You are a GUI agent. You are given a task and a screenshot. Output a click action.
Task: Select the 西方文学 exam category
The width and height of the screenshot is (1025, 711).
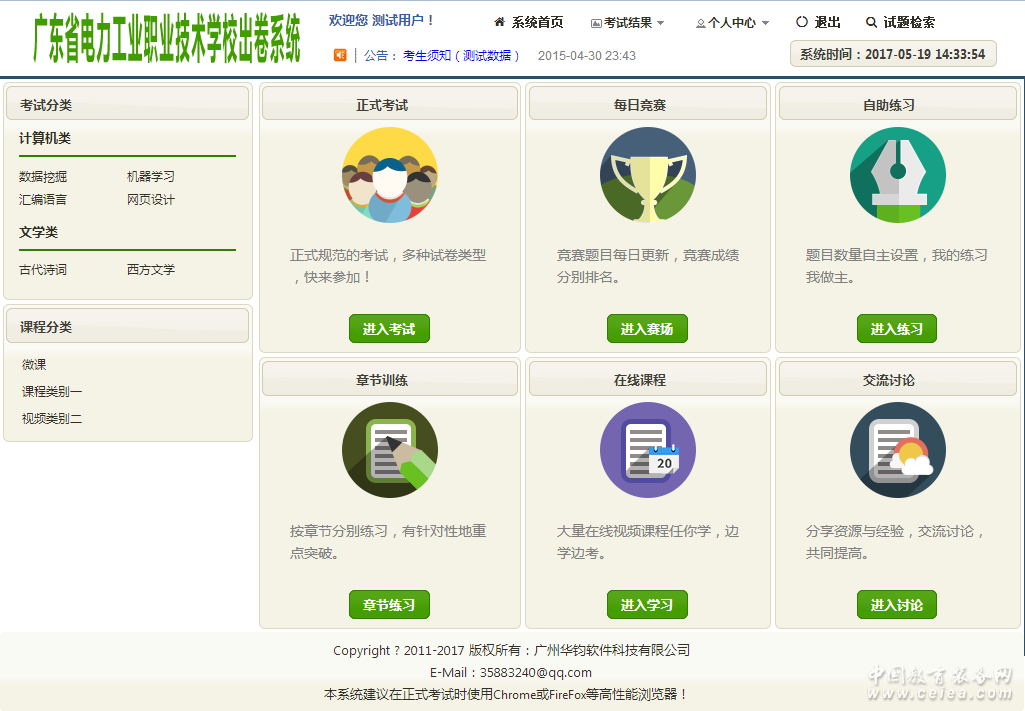151,270
